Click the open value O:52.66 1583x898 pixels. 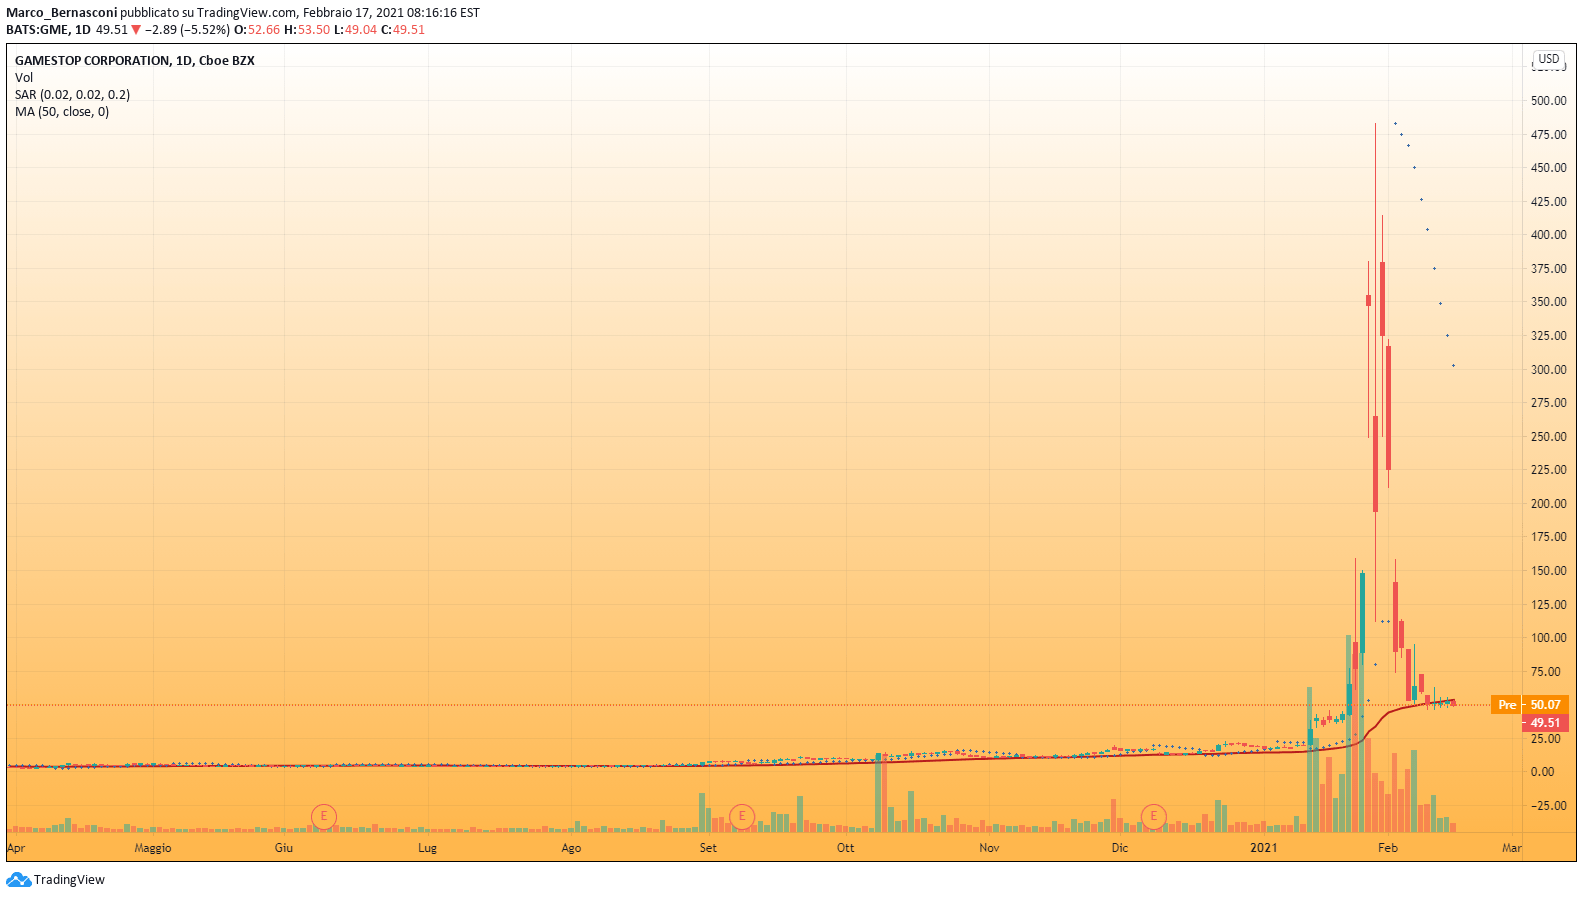coord(257,30)
